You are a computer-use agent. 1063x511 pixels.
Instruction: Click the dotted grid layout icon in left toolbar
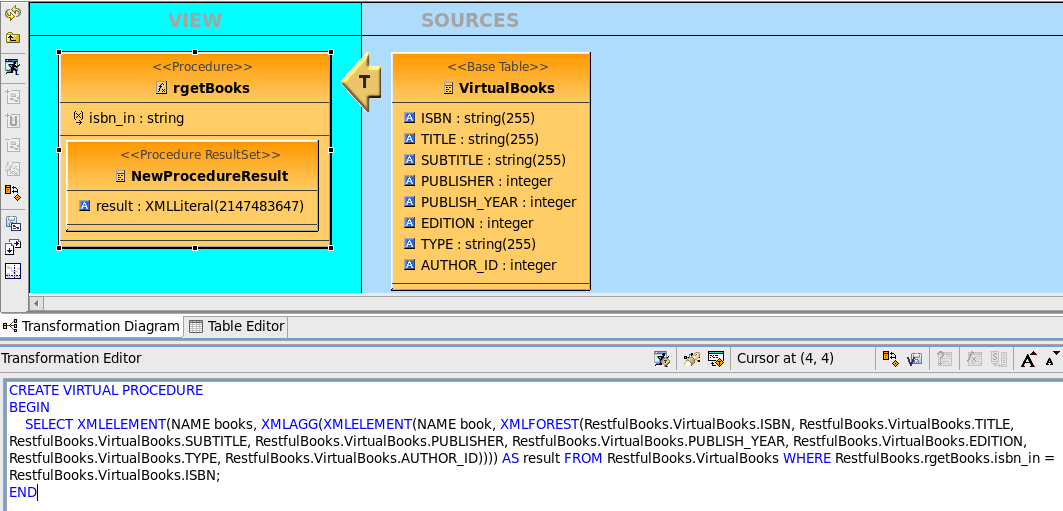point(13,271)
